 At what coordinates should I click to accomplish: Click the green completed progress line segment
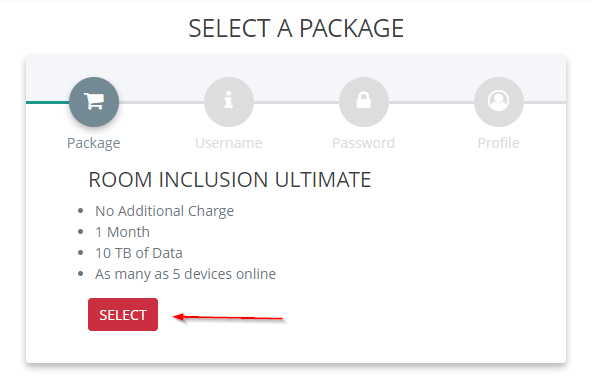(x=48, y=102)
